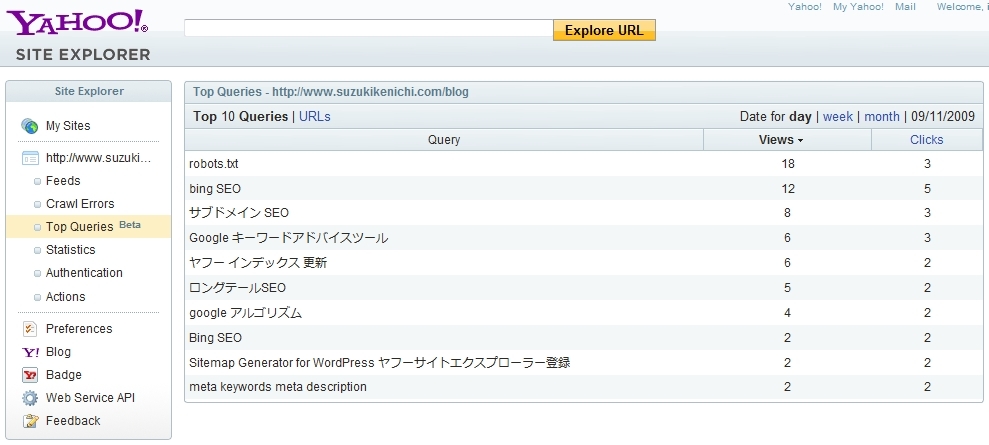Click the Yahoo! logo
Viewport: 989px width, 445px height.
point(78,22)
